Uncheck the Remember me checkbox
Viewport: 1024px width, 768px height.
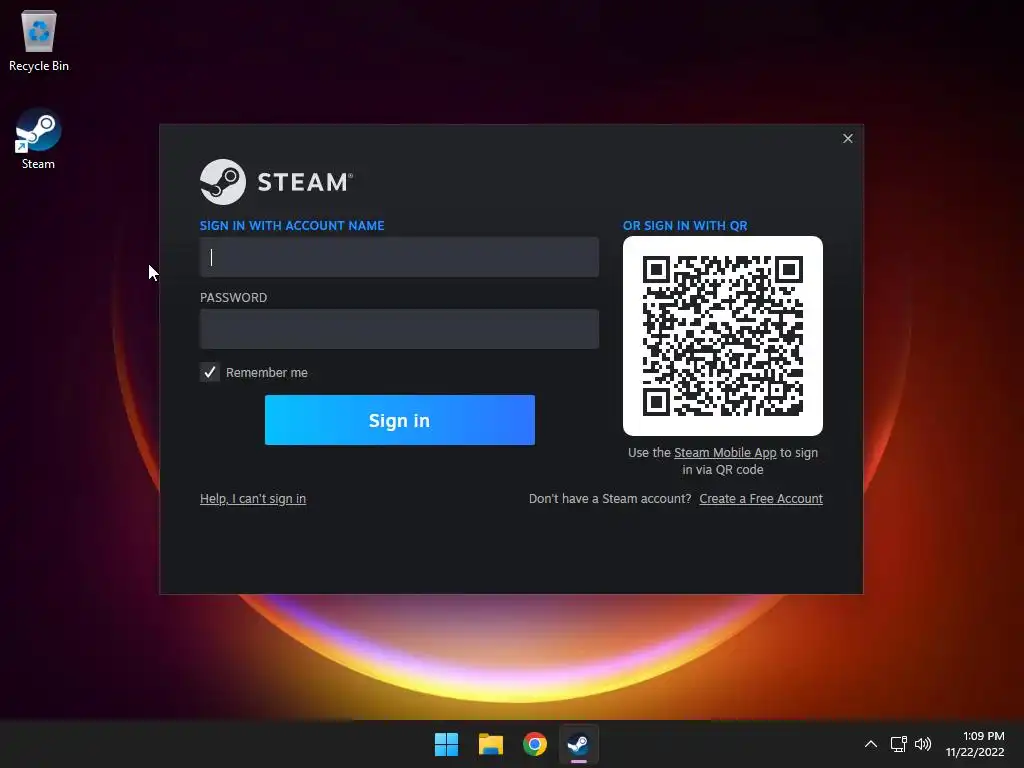coord(210,372)
